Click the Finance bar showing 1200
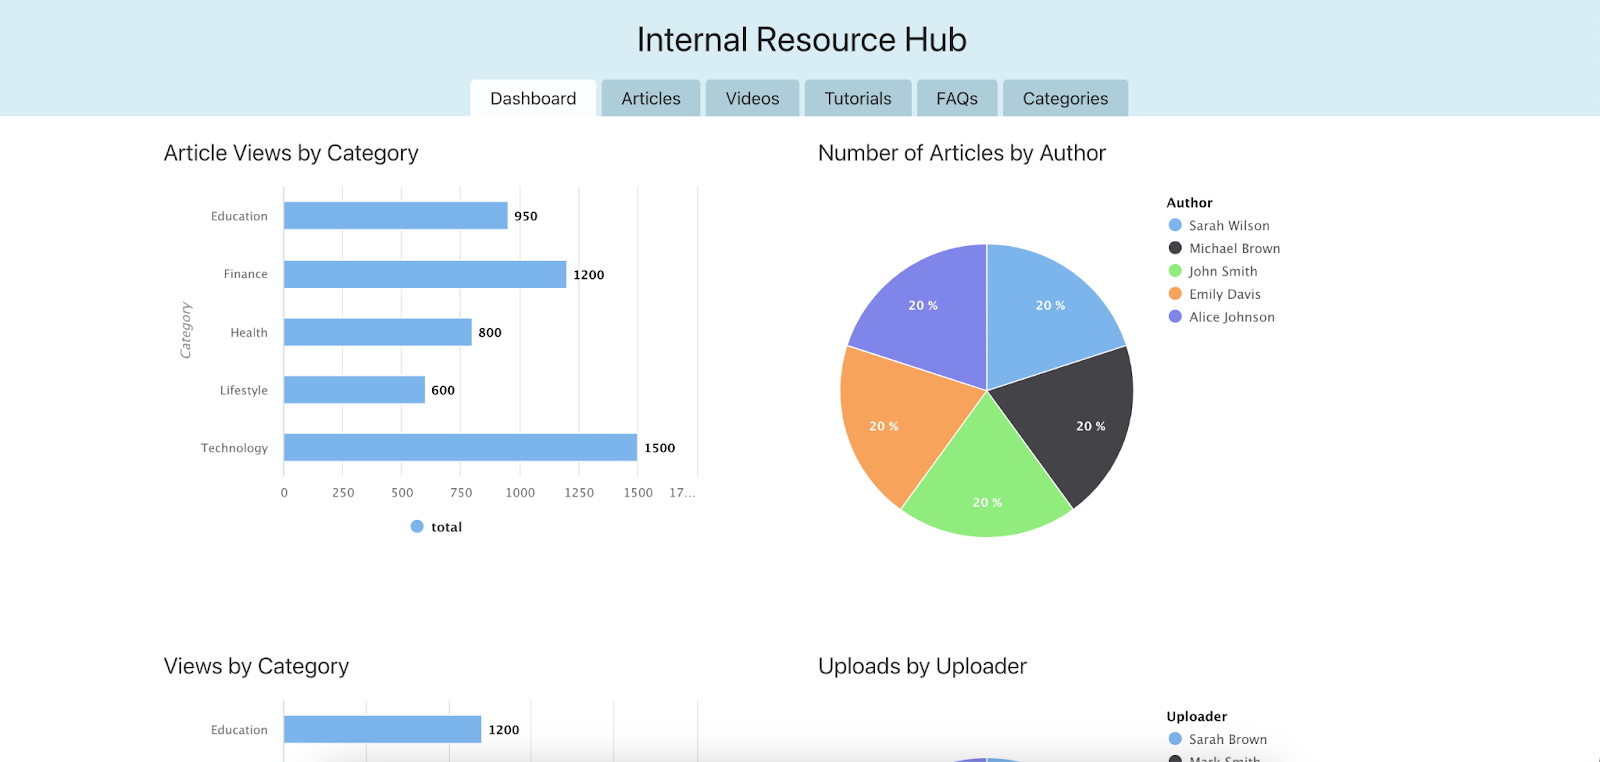 point(424,274)
